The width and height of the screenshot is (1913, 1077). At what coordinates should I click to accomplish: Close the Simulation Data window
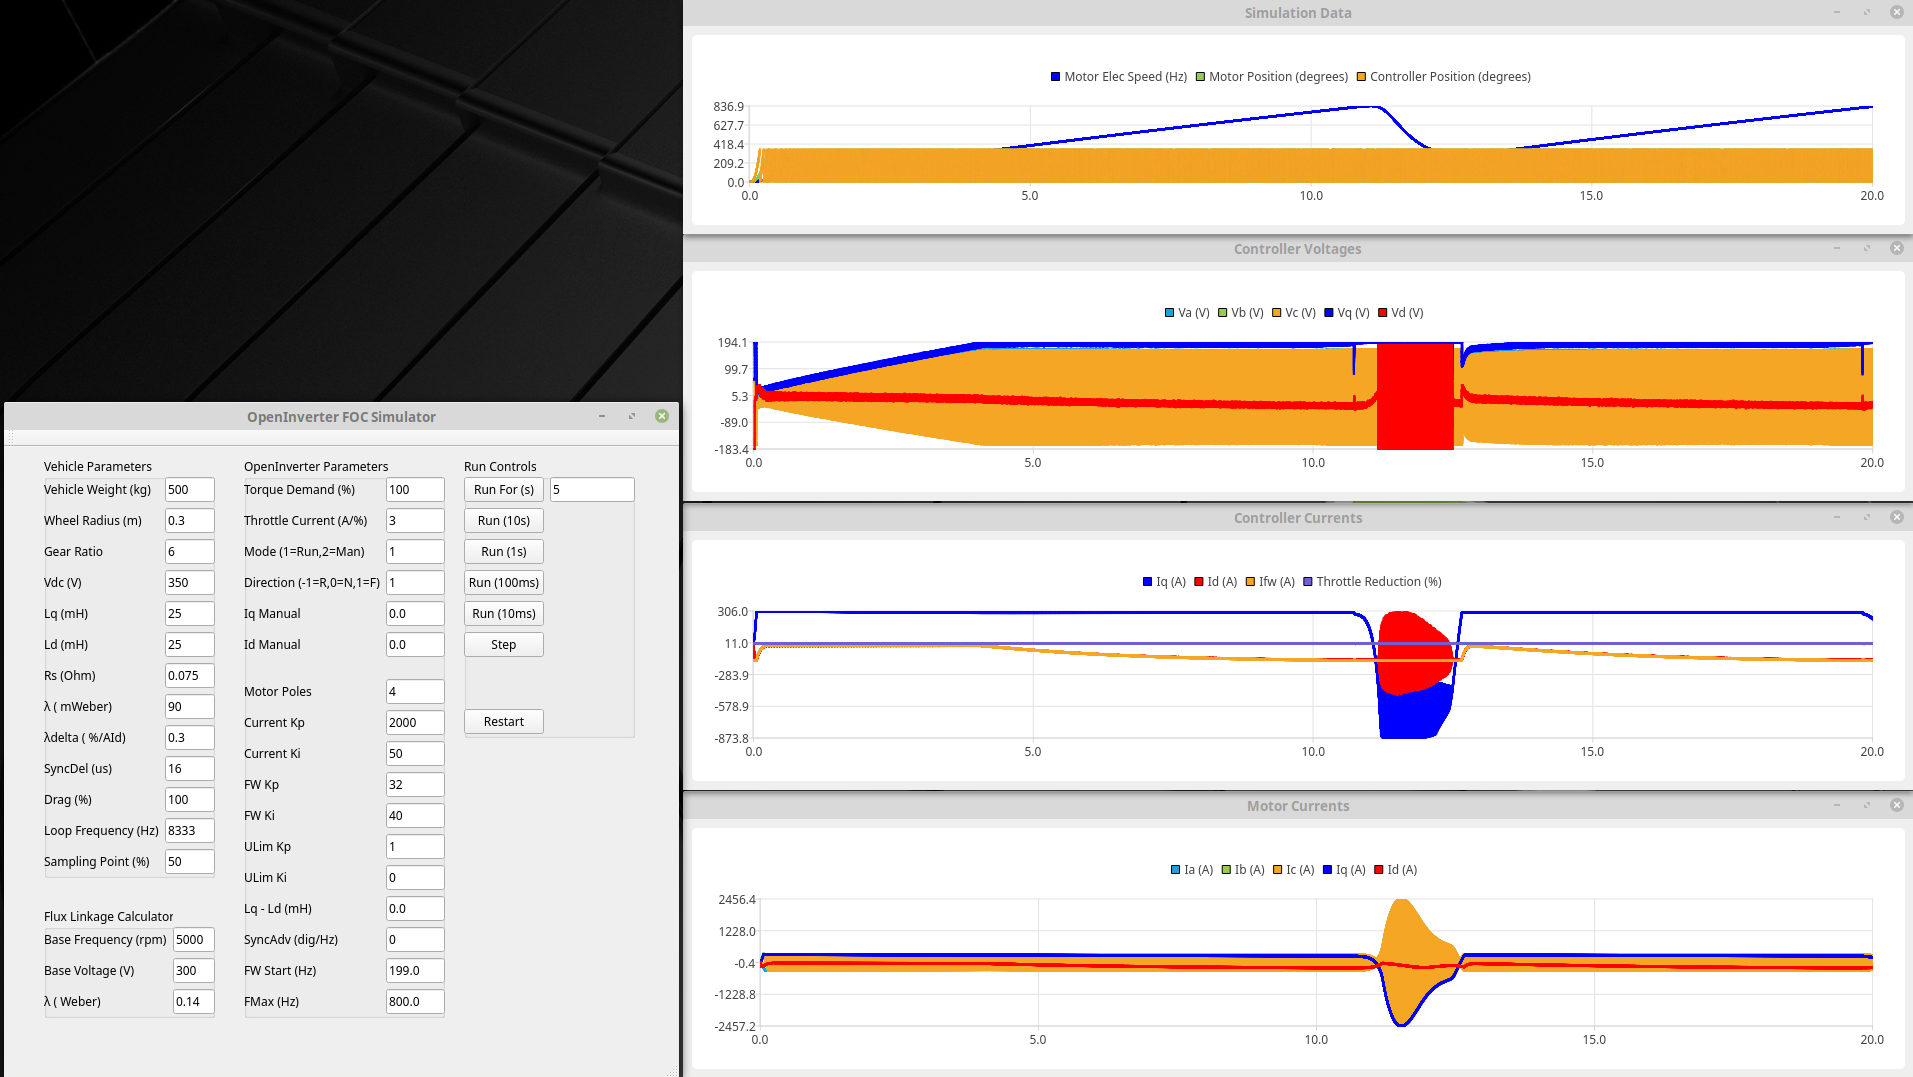[1896, 13]
